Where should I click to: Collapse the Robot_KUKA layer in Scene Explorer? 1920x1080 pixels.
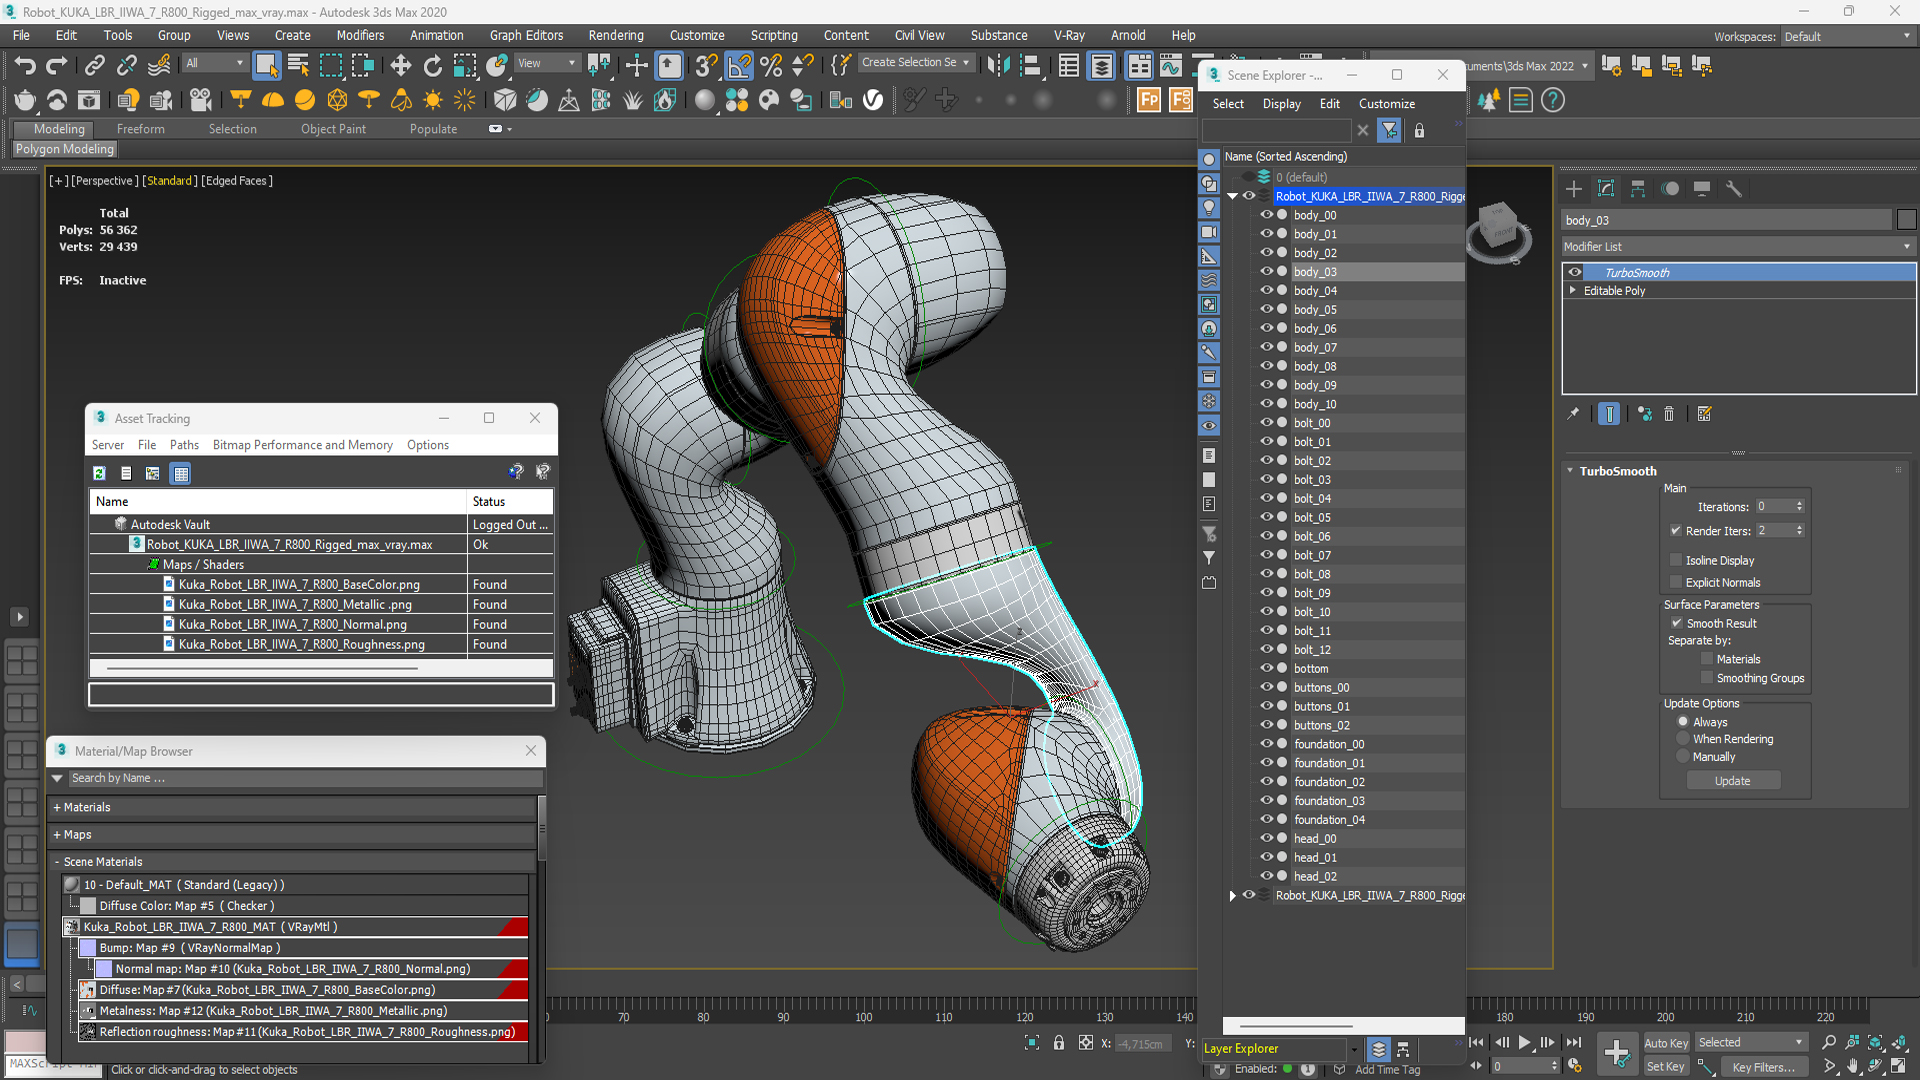(1233, 196)
